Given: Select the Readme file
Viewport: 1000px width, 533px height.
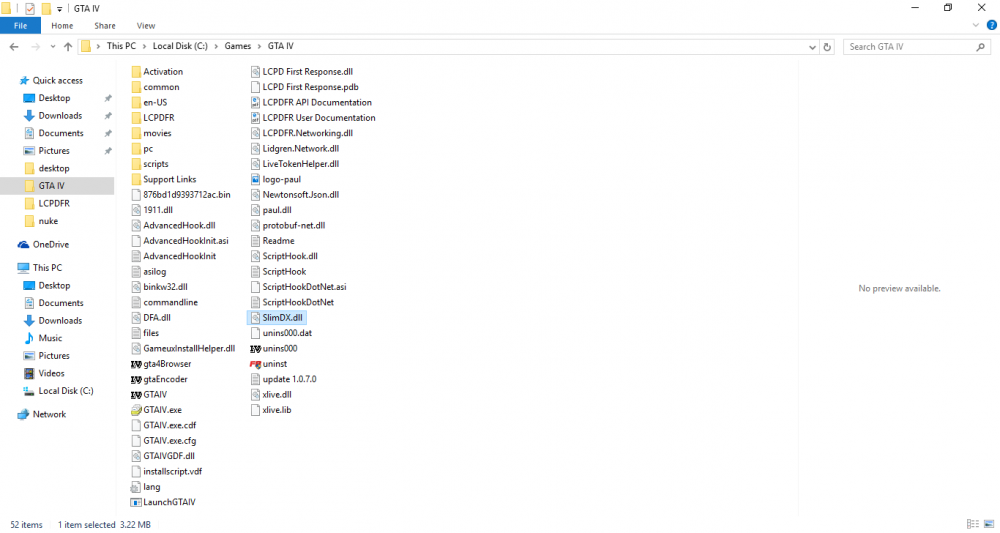Looking at the screenshot, I should (272, 241).
